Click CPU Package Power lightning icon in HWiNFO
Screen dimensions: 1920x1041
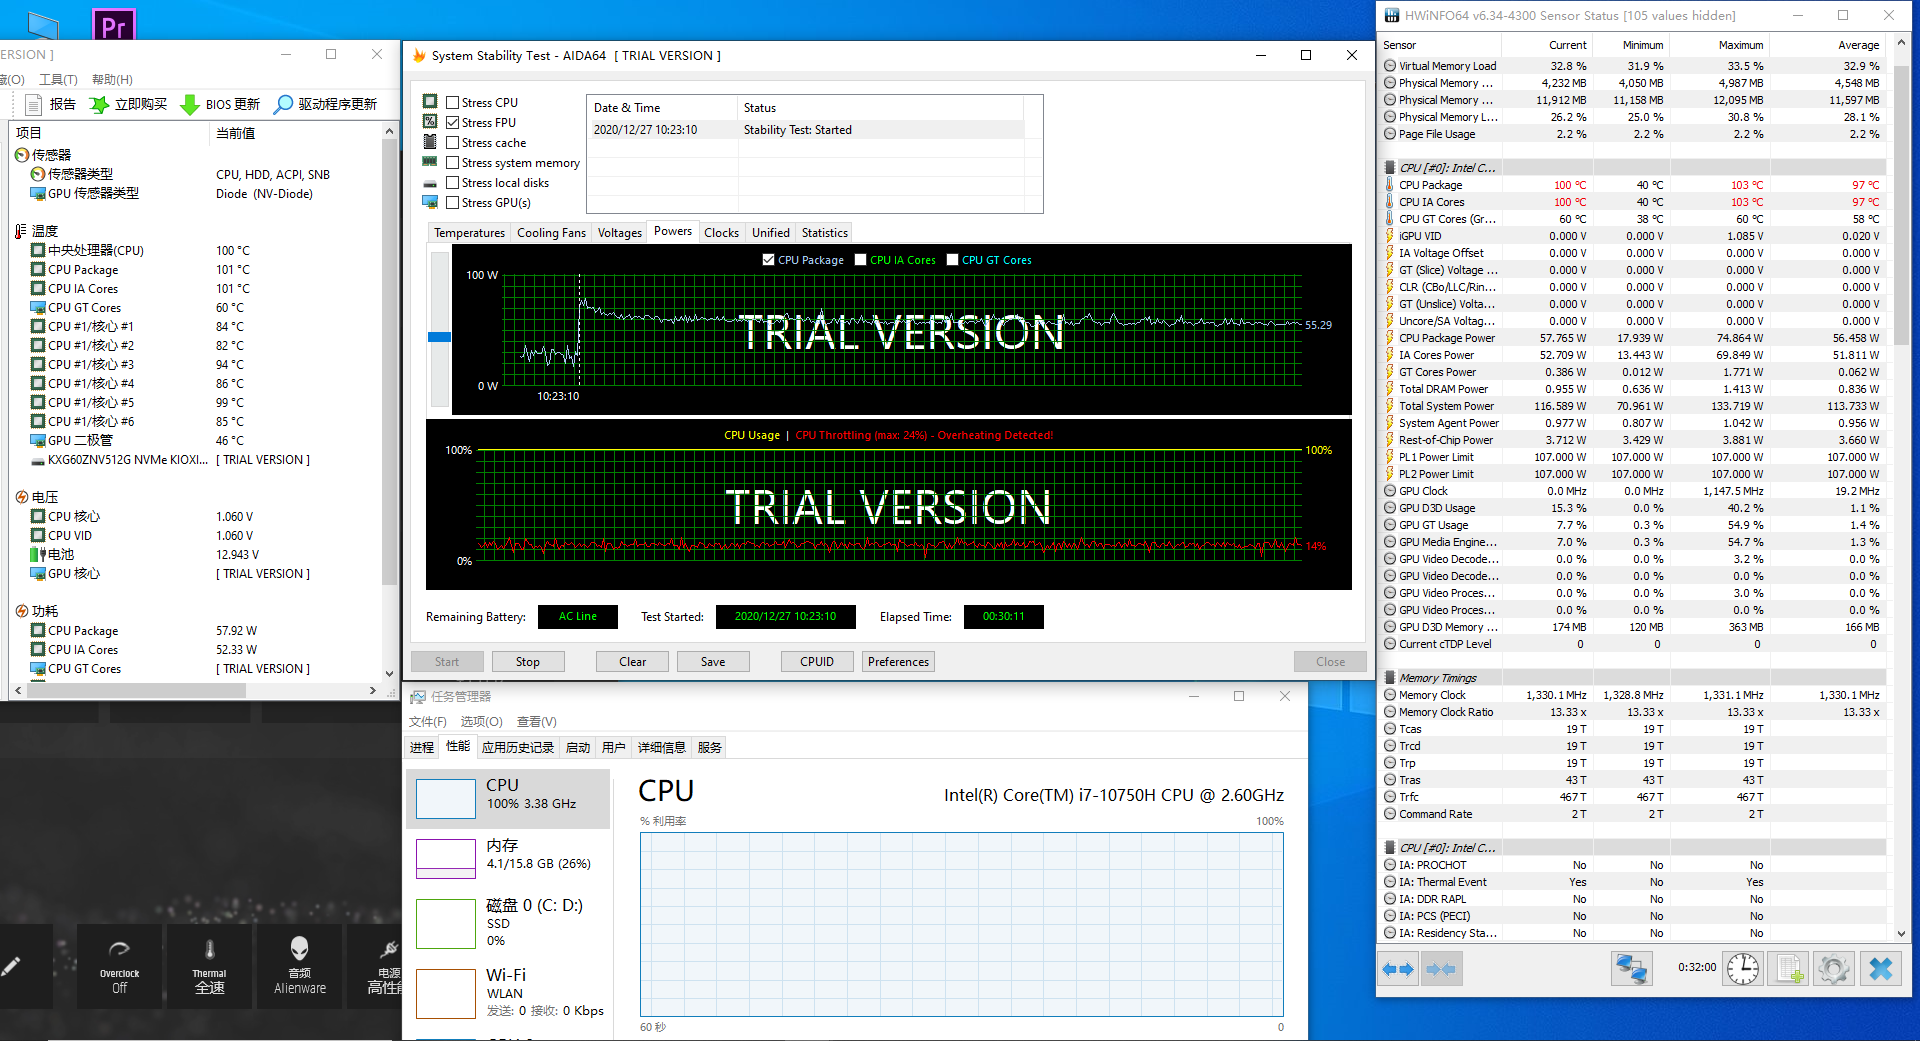point(1390,338)
